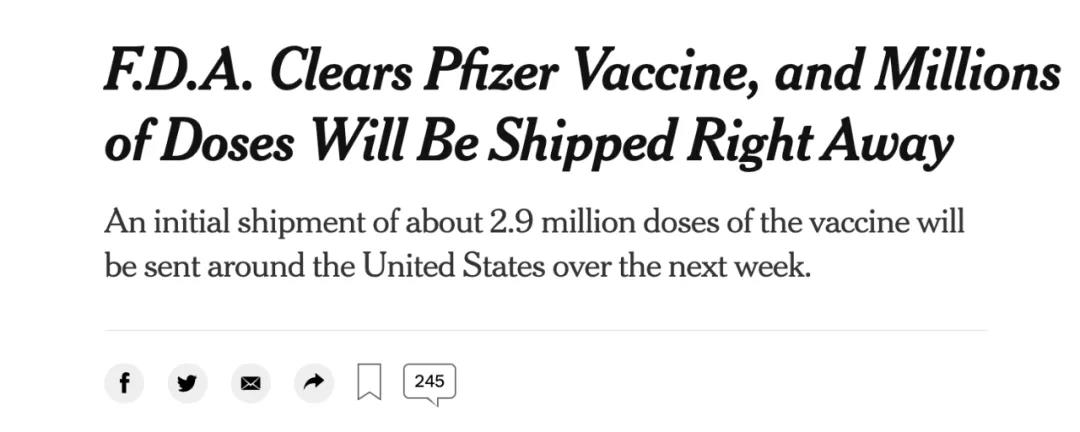
Task: Click horizontal divider line below summary
Action: (x=546, y=330)
